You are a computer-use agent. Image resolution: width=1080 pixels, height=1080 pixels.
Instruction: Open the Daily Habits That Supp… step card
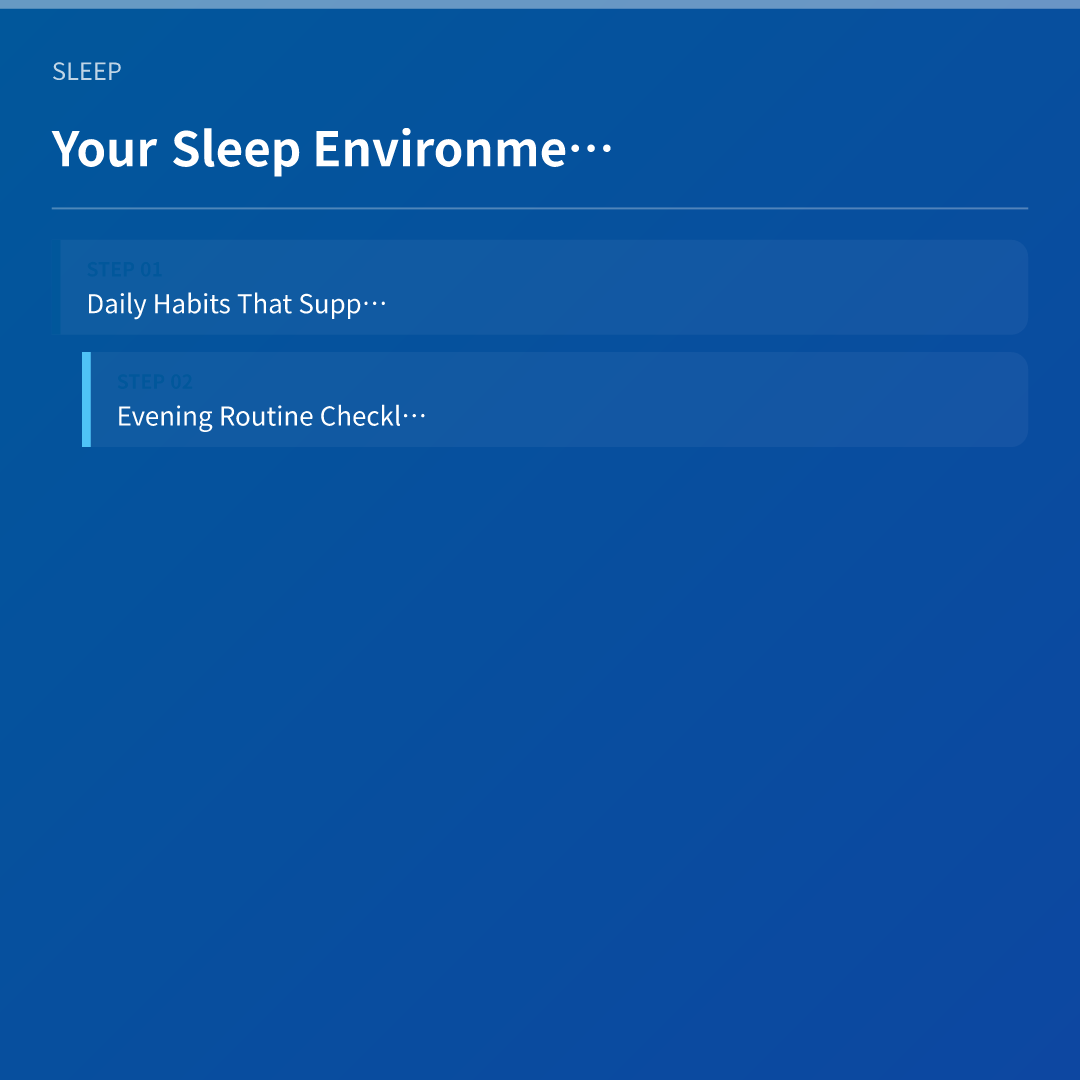(540, 287)
